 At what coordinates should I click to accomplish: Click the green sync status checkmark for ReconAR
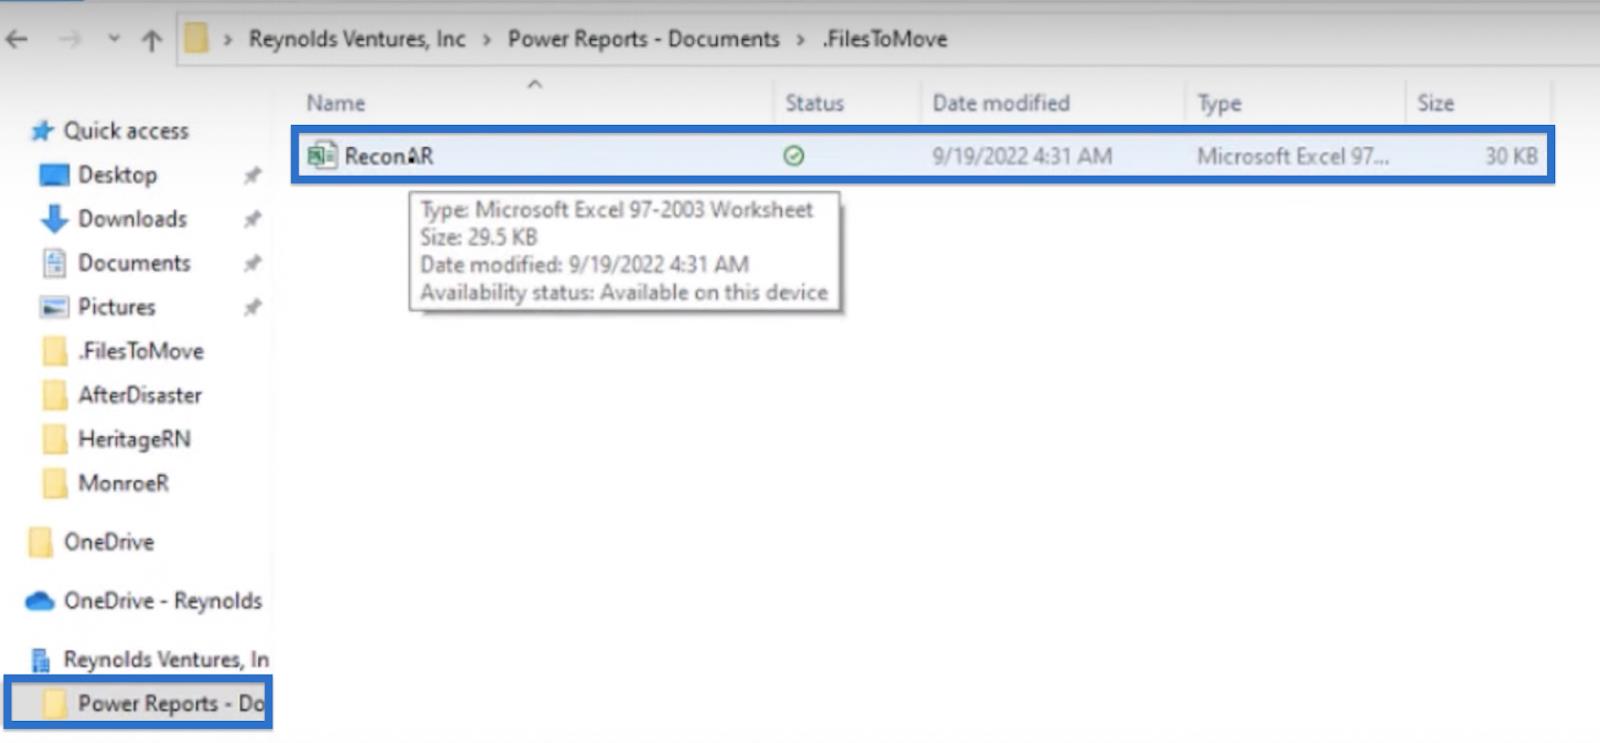point(794,156)
